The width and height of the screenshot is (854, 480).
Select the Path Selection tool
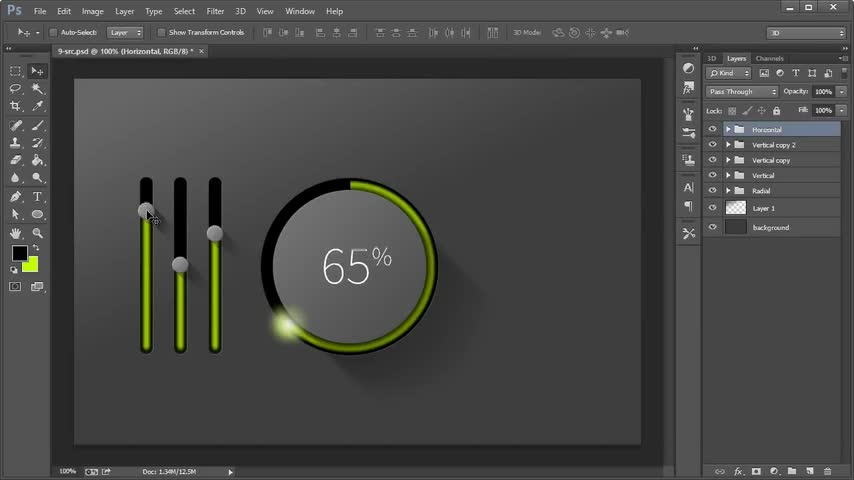[x=15, y=214]
